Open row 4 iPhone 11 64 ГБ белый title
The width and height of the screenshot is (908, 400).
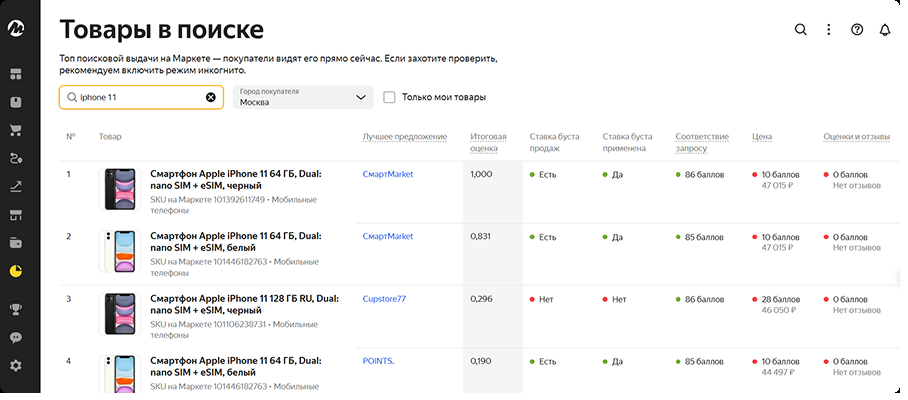(236, 366)
